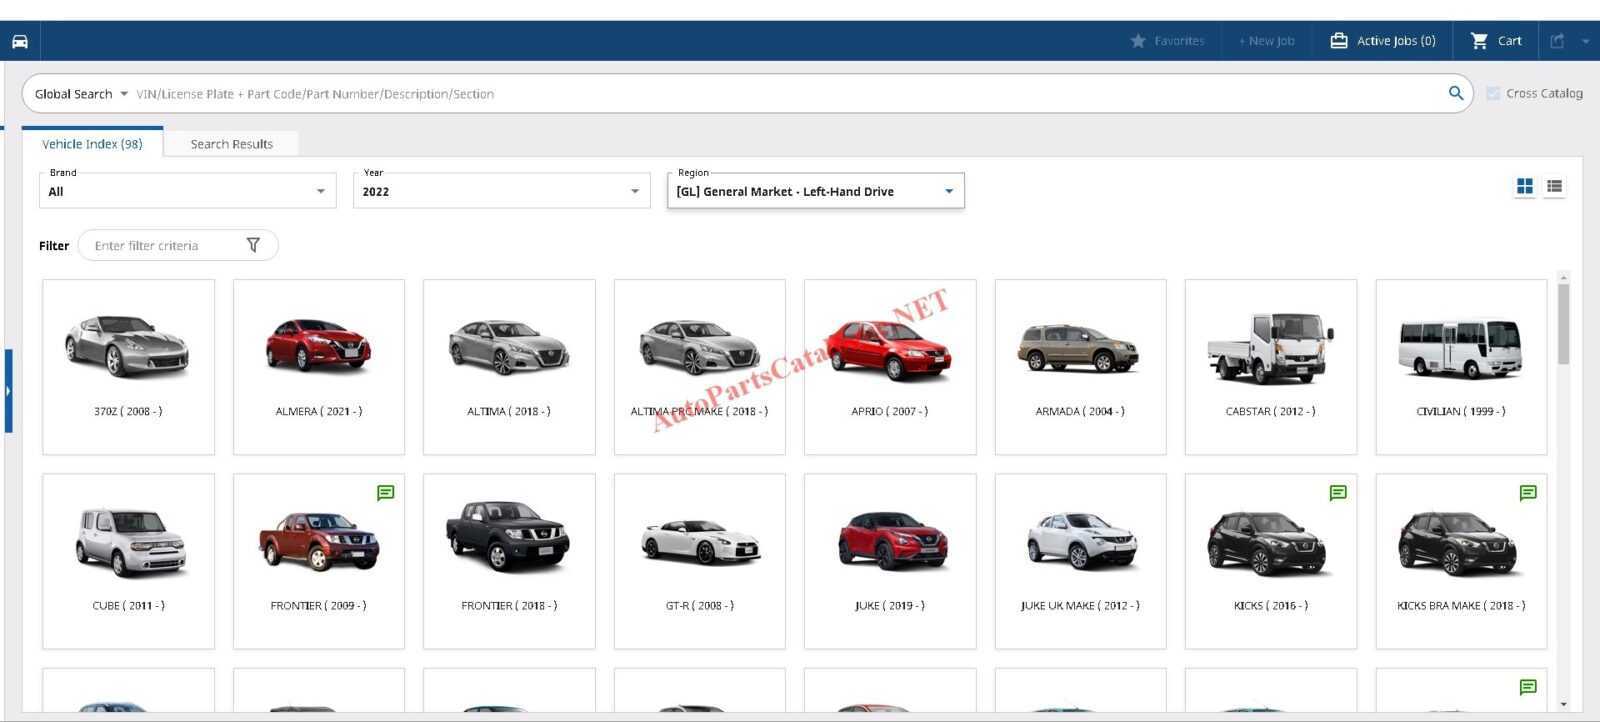Select the ALMERA (2021 -) vehicle card
1600x722 pixels.
click(x=319, y=367)
